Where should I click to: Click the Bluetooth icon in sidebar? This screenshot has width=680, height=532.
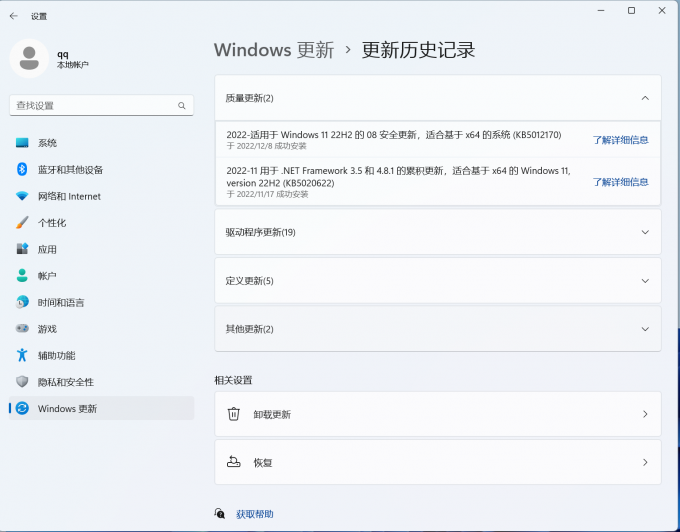22,169
